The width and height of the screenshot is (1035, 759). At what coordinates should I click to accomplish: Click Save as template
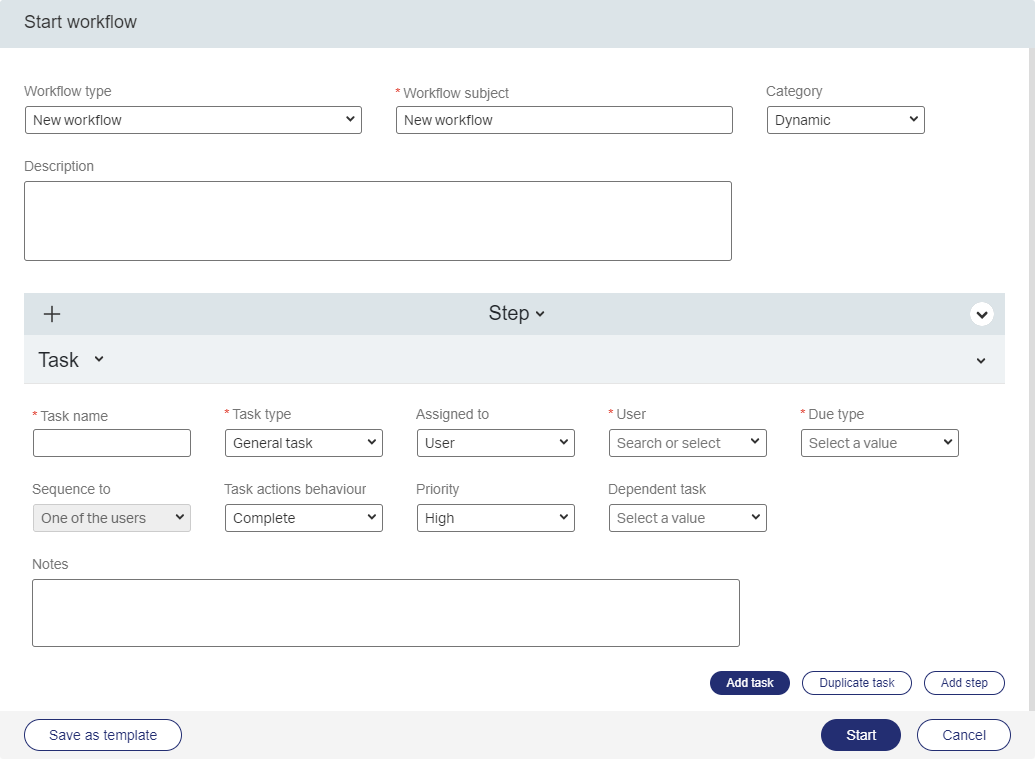pyautogui.click(x=103, y=735)
